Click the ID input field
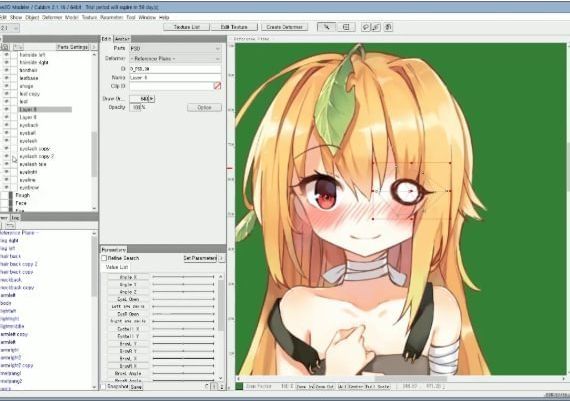This screenshot has height=401, width=570. coord(175,68)
